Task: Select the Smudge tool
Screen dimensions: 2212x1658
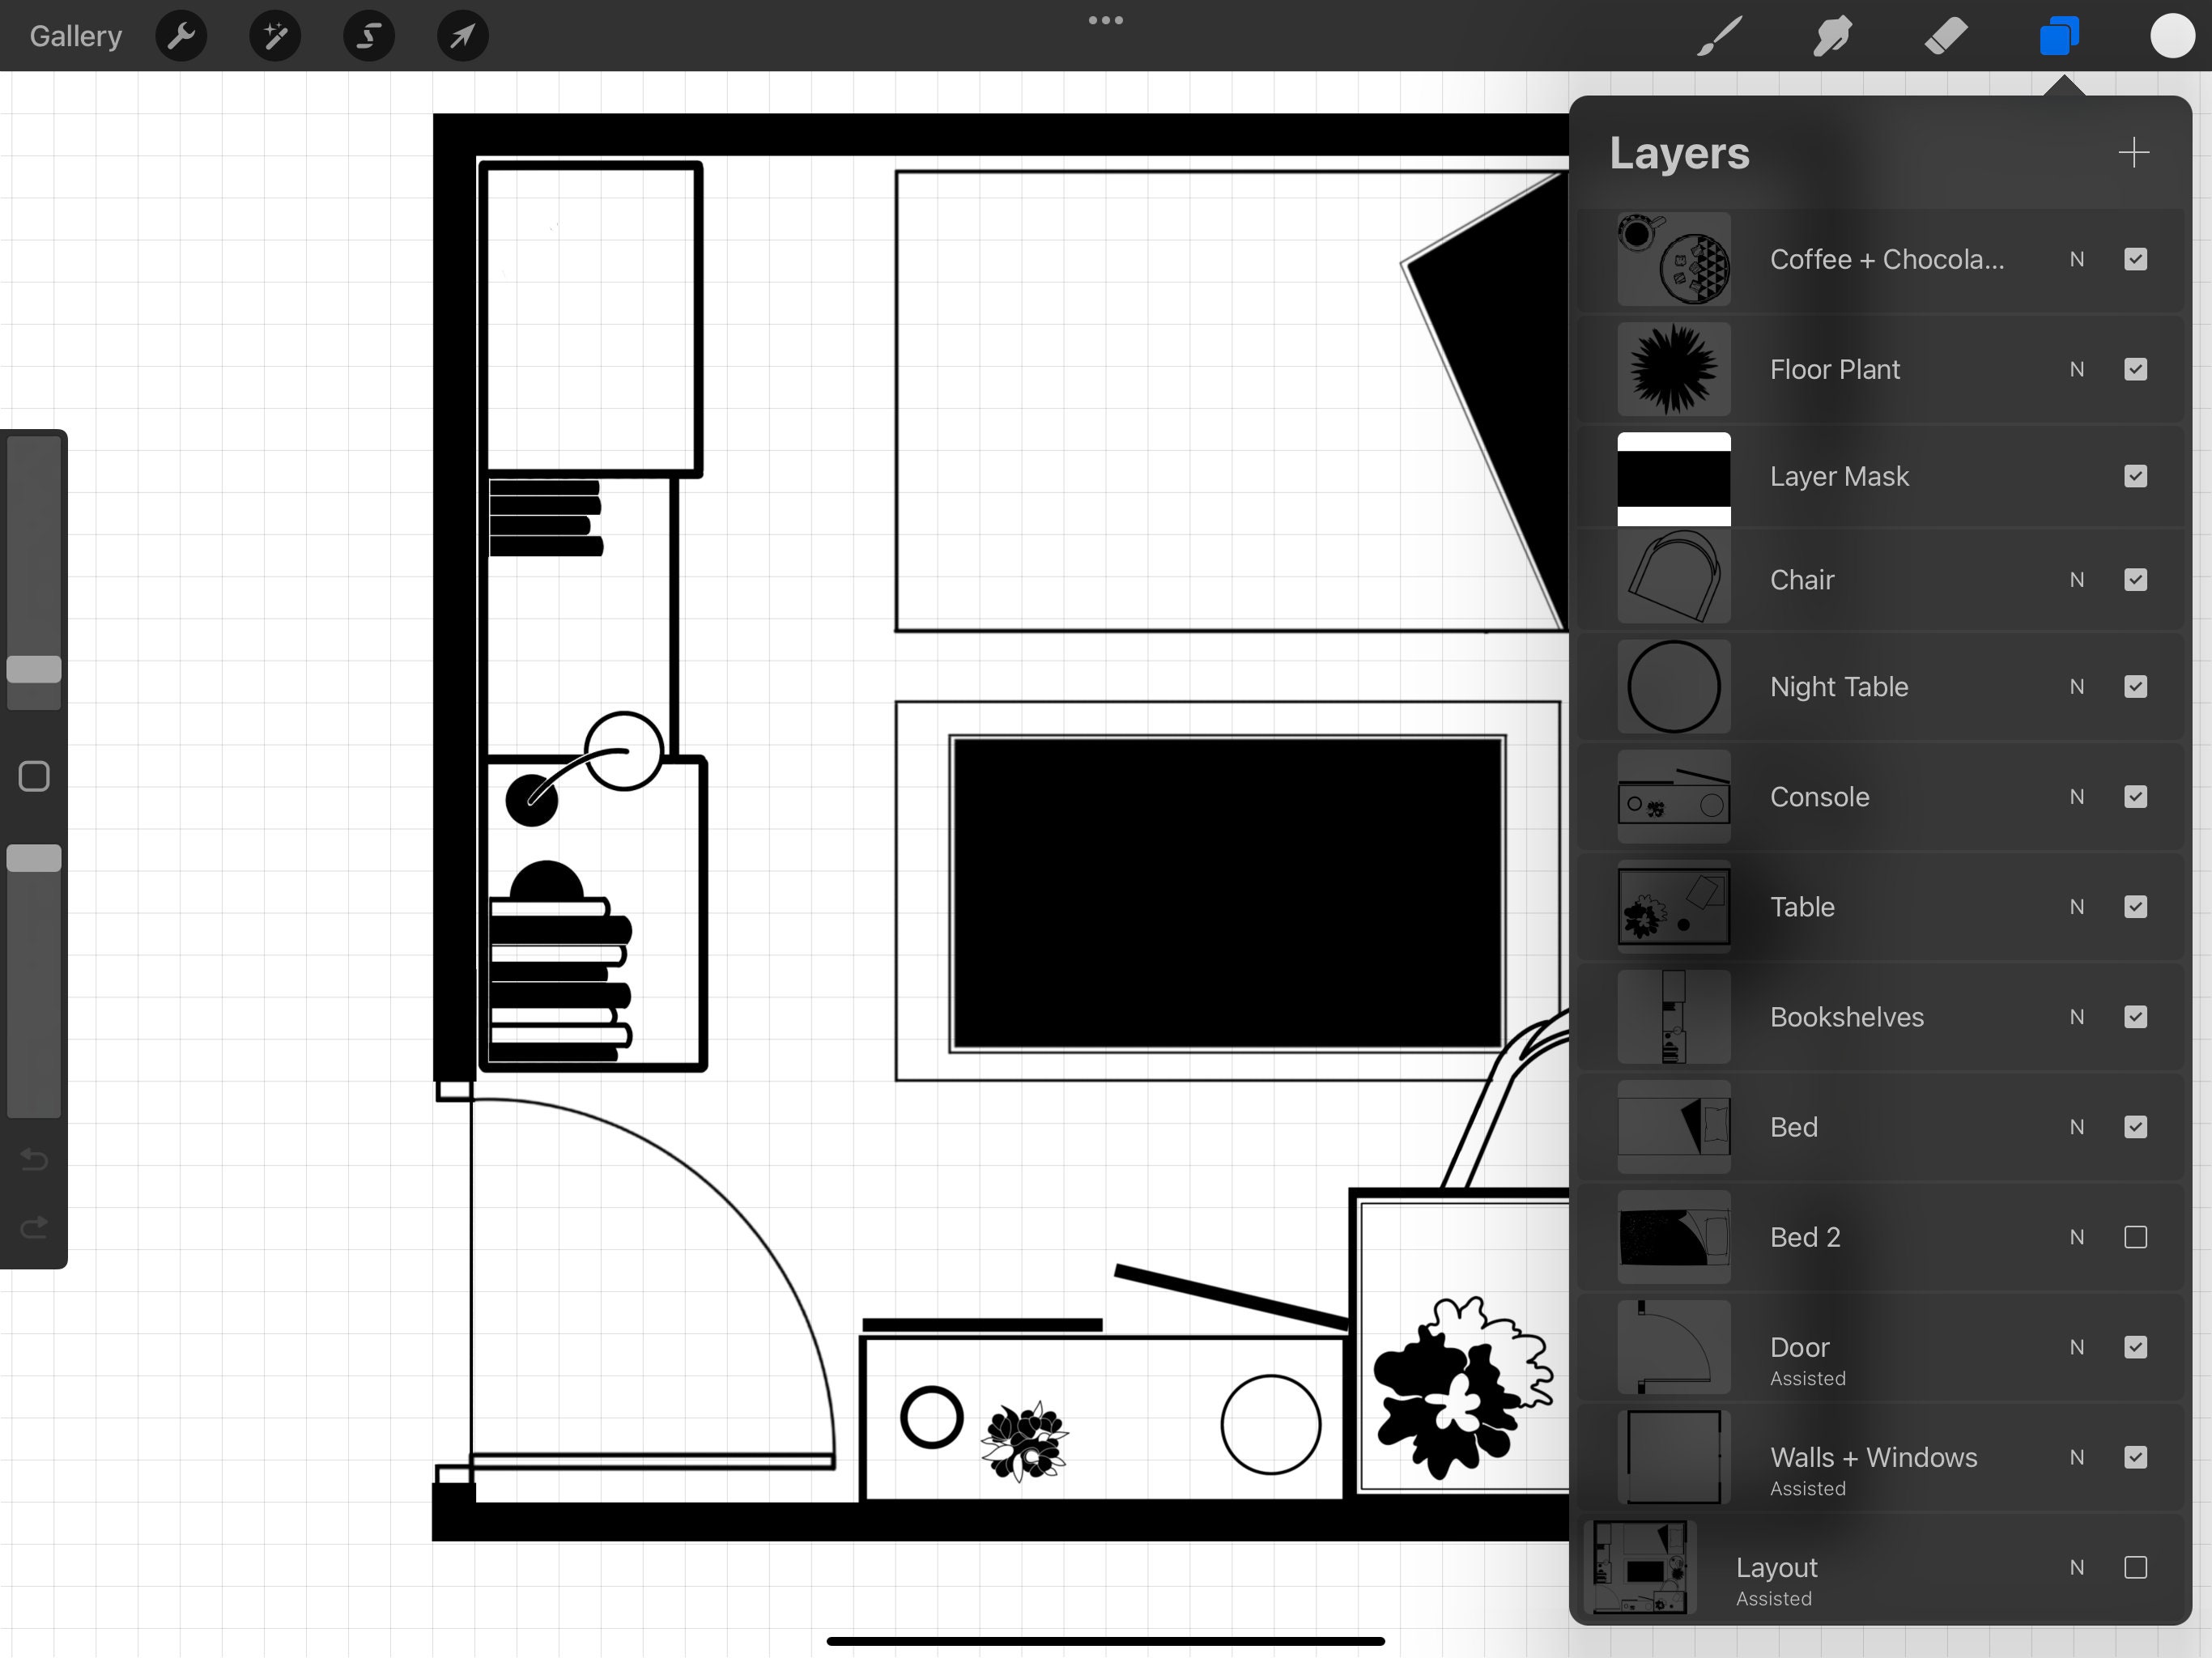Action: pyautogui.click(x=1831, y=36)
